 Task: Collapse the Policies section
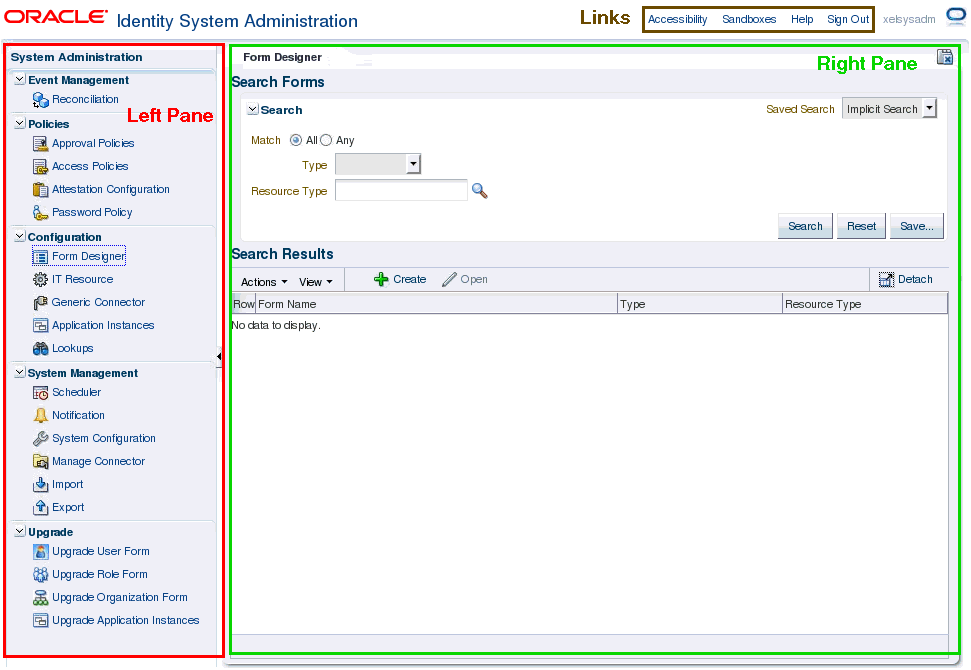tap(20, 123)
